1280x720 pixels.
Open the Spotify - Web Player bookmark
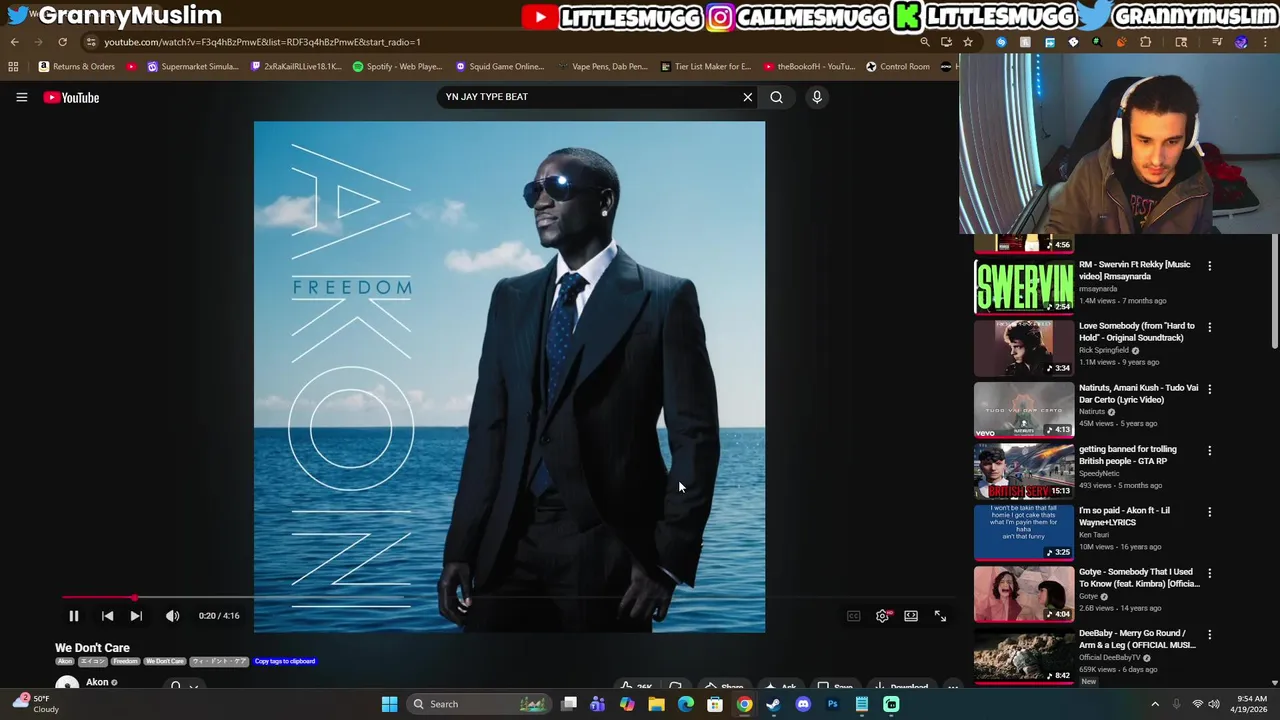click(397, 67)
